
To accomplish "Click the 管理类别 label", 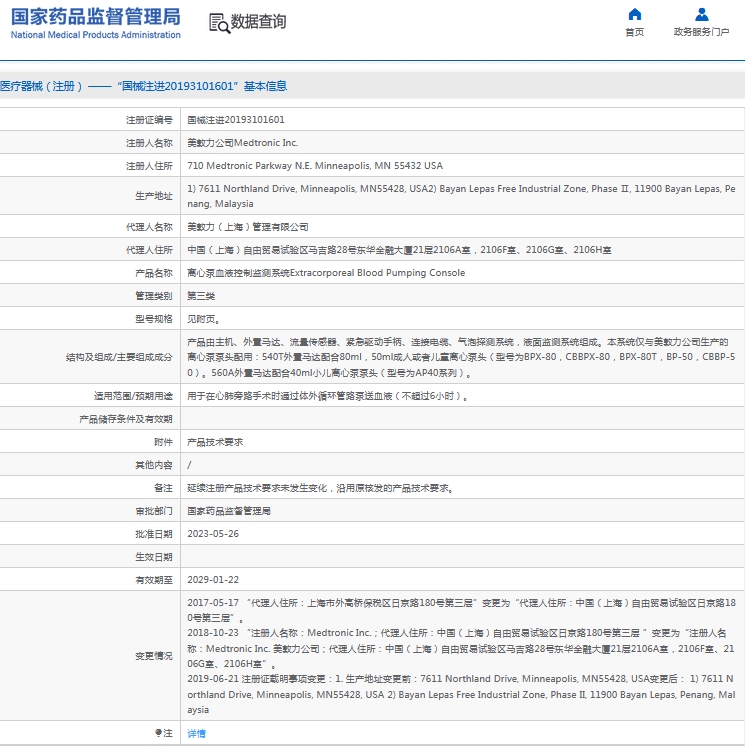I will click(x=153, y=296).
